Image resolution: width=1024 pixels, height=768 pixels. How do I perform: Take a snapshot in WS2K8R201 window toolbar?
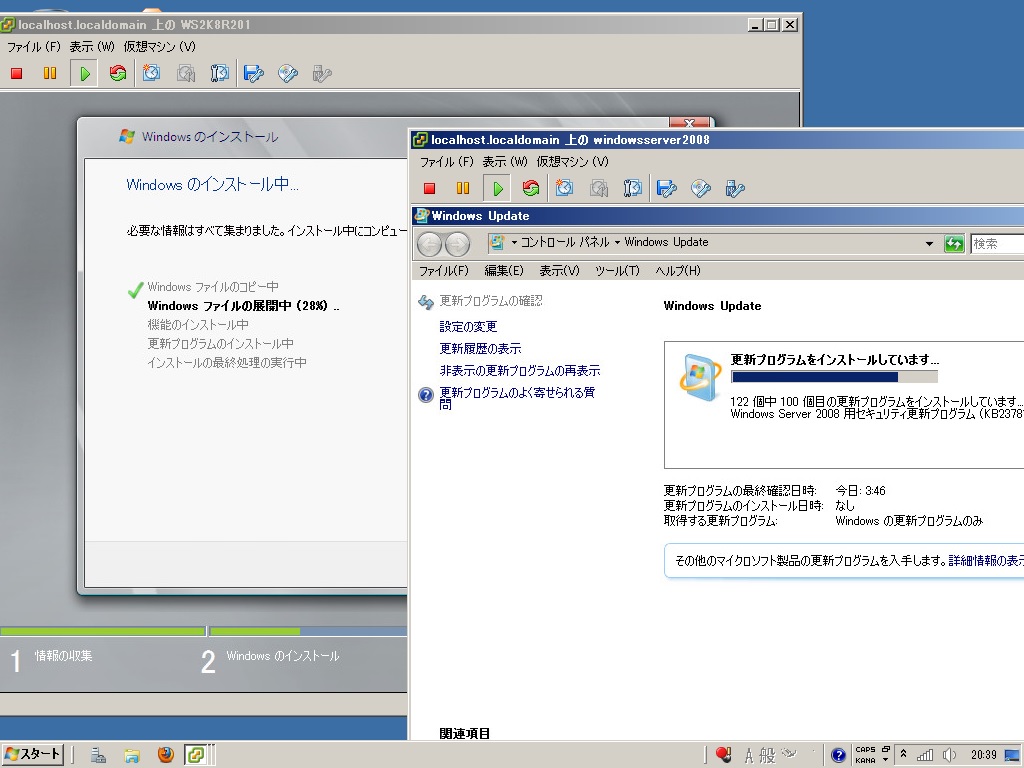pos(152,73)
